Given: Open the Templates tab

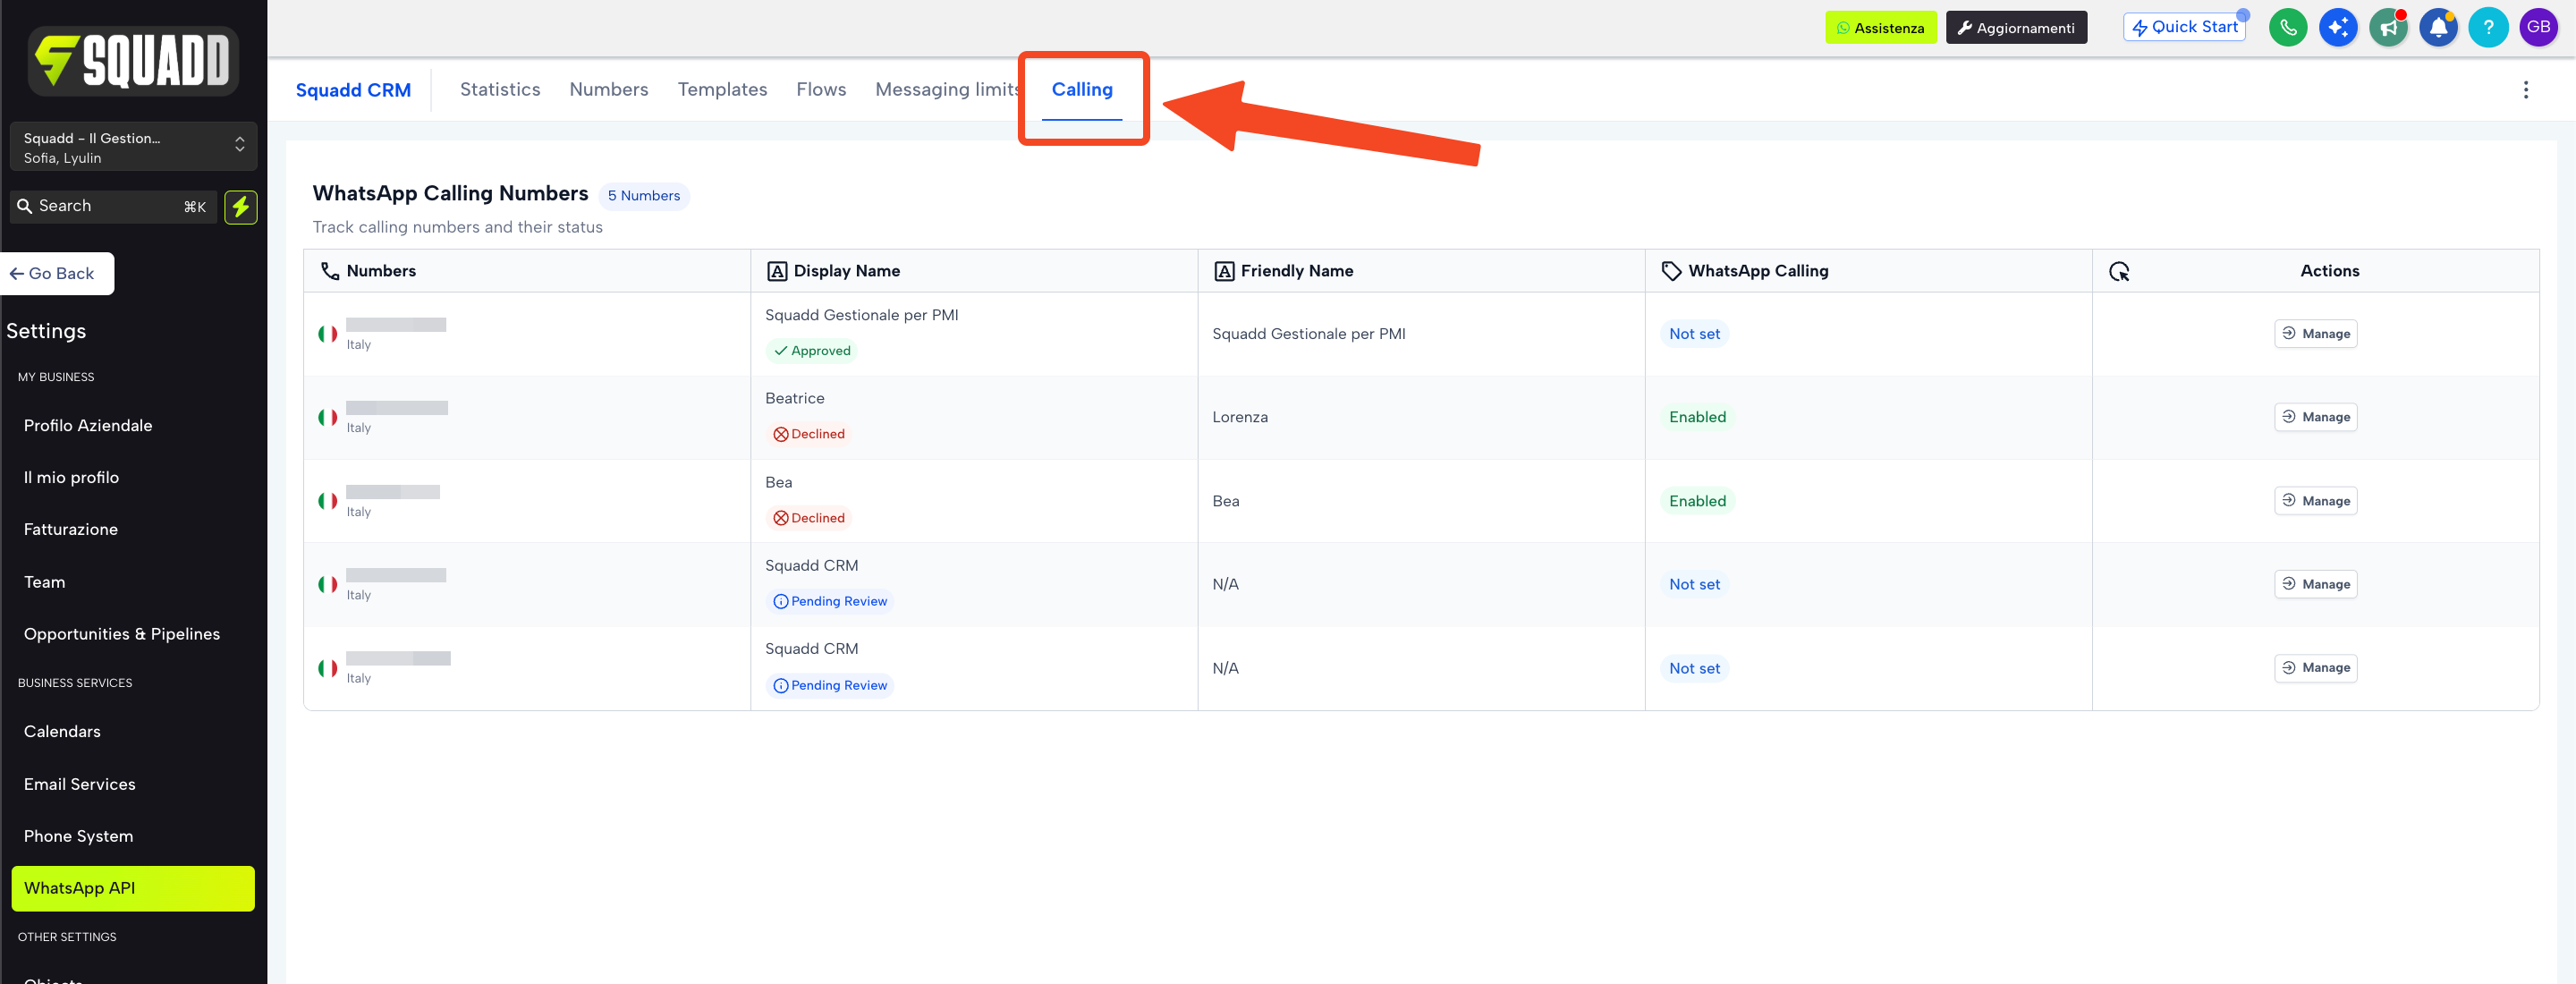Looking at the screenshot, I should [x=722, y=90].
